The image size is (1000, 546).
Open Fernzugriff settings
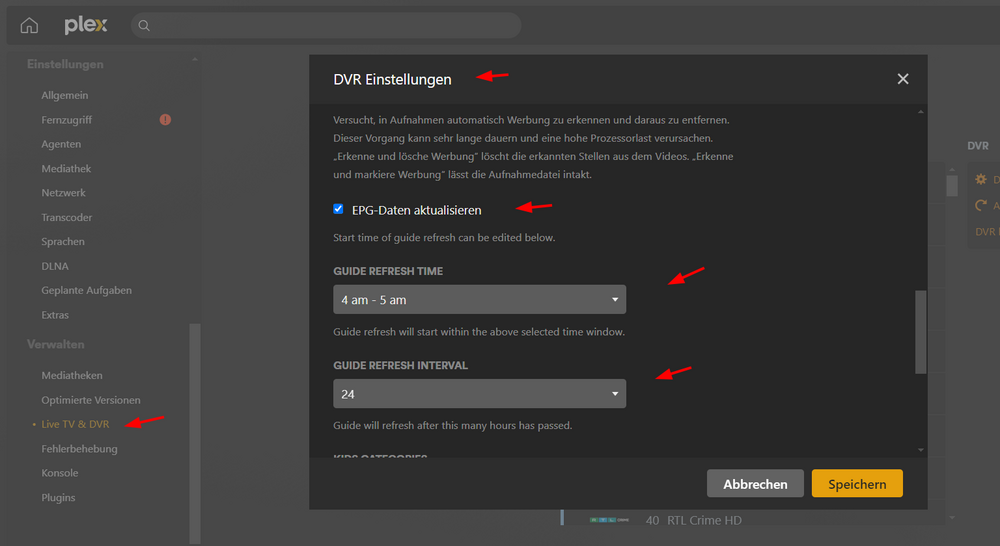click(67, 120)
